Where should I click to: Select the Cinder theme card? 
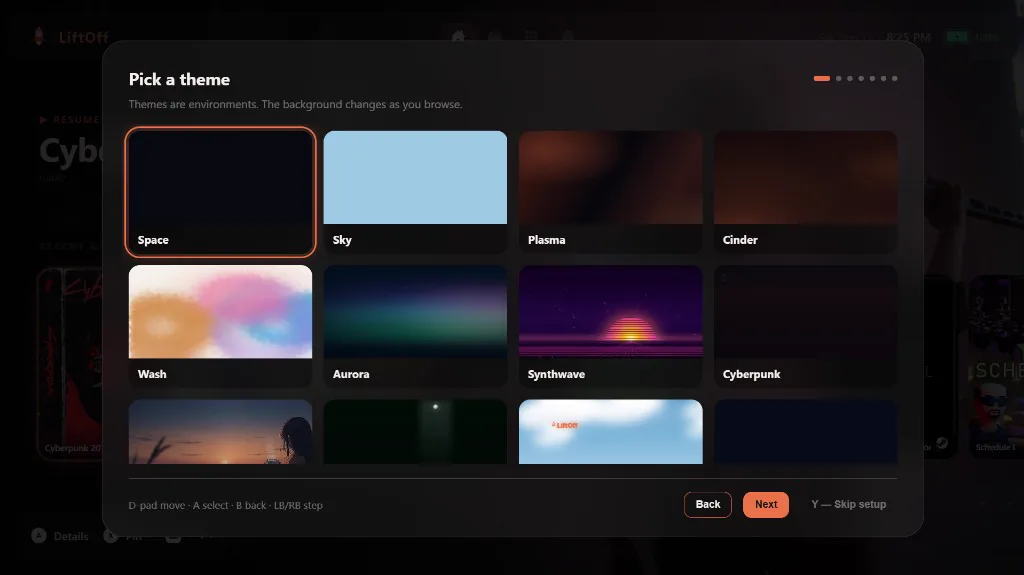tap(805, 191)
